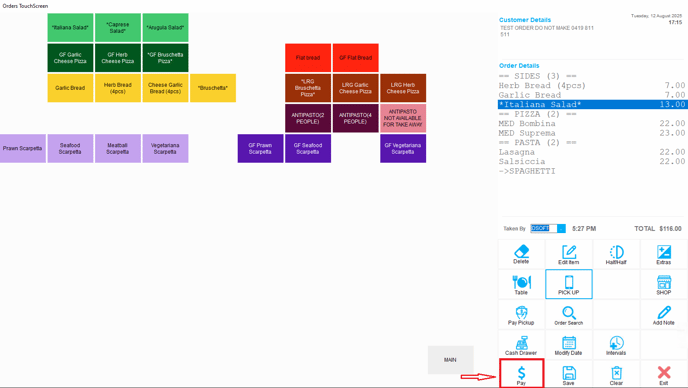The height and width of the screenshot is (388, 688).
Task: Clear the order with trash icon
Action: (616, 374)
